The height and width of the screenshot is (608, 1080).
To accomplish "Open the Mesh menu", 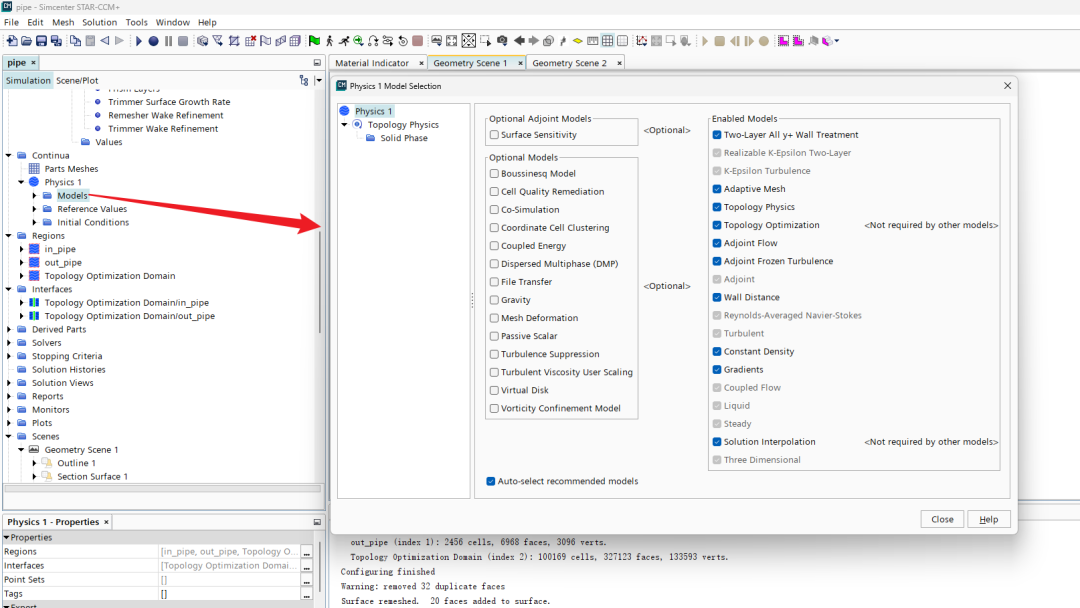I will (x=63, y=22).
